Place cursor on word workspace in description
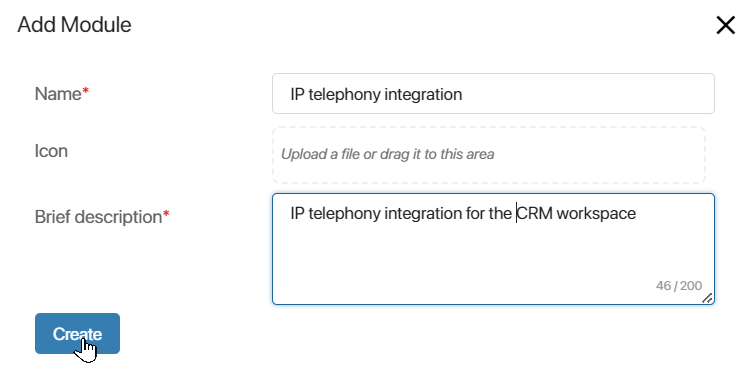The width and height of the screenshot is (744, 366). [596, 214]
